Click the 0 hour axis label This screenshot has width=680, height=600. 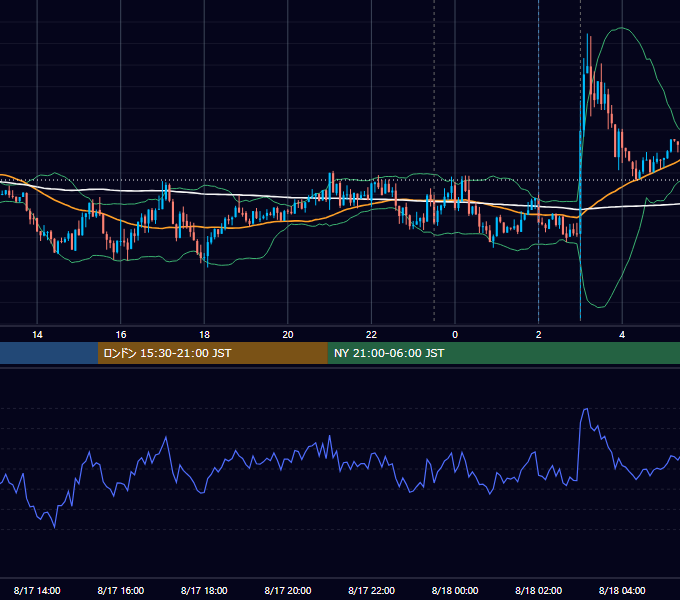tap(455, 335)
